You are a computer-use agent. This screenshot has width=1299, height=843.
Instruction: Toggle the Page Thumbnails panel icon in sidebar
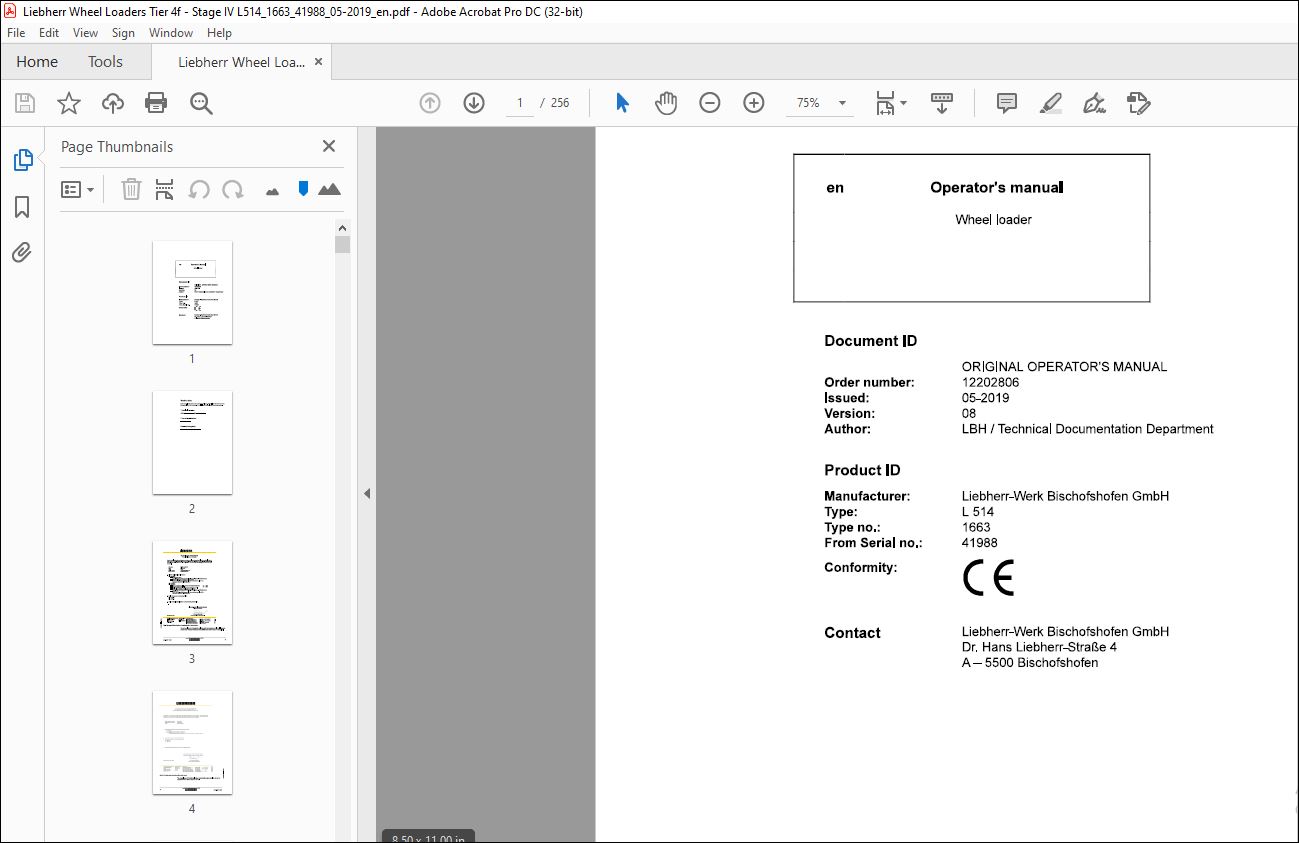[22, 160]
